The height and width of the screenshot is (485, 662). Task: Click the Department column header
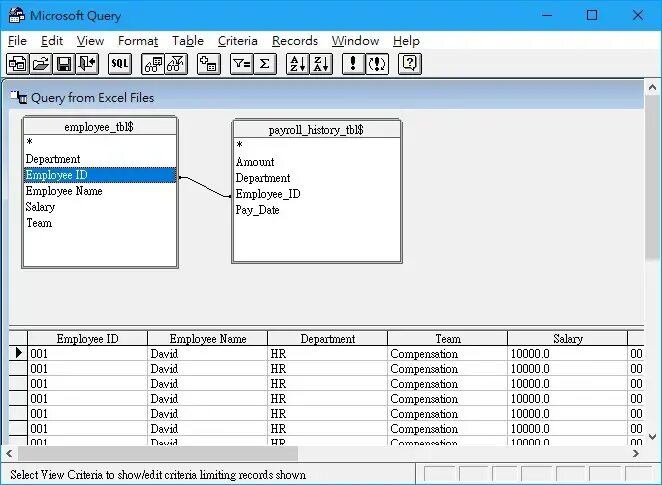328,339
